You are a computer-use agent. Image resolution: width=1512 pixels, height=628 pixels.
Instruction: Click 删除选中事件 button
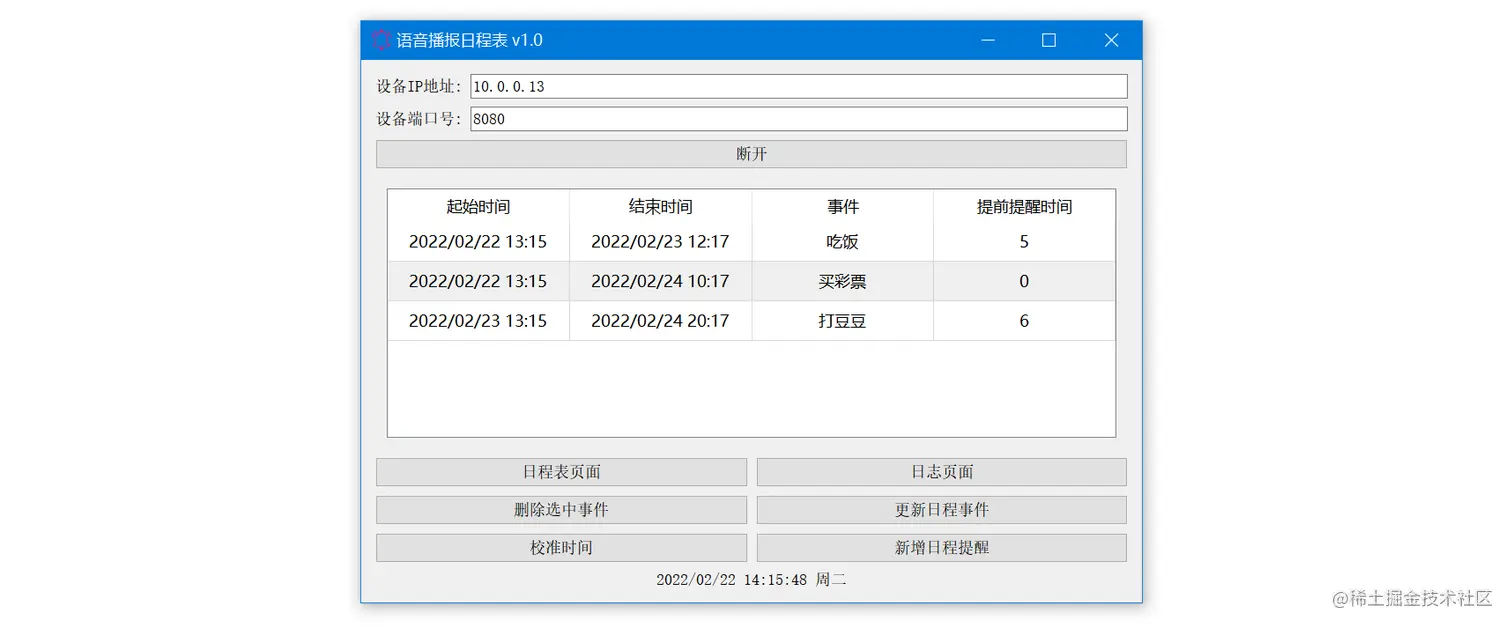(x=561, y=510)
